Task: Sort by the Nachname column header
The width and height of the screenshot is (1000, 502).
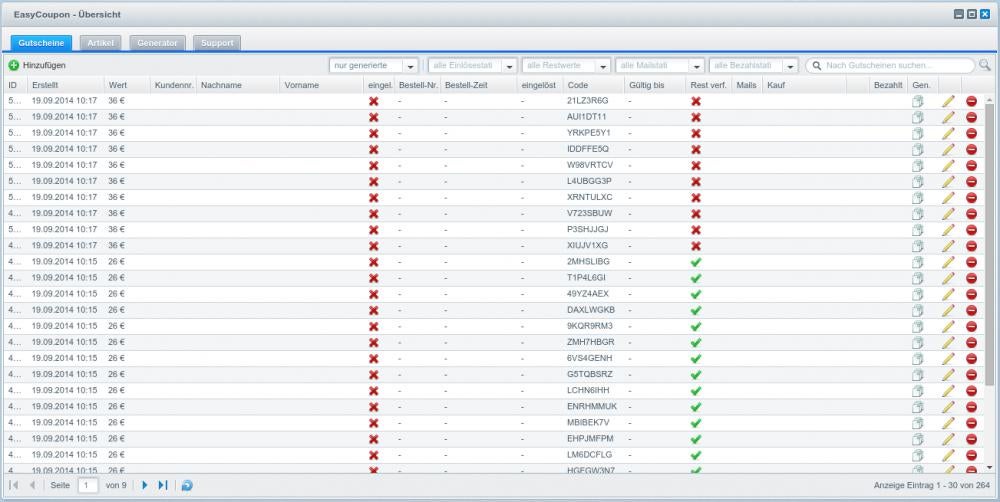Action: [238, 85]
